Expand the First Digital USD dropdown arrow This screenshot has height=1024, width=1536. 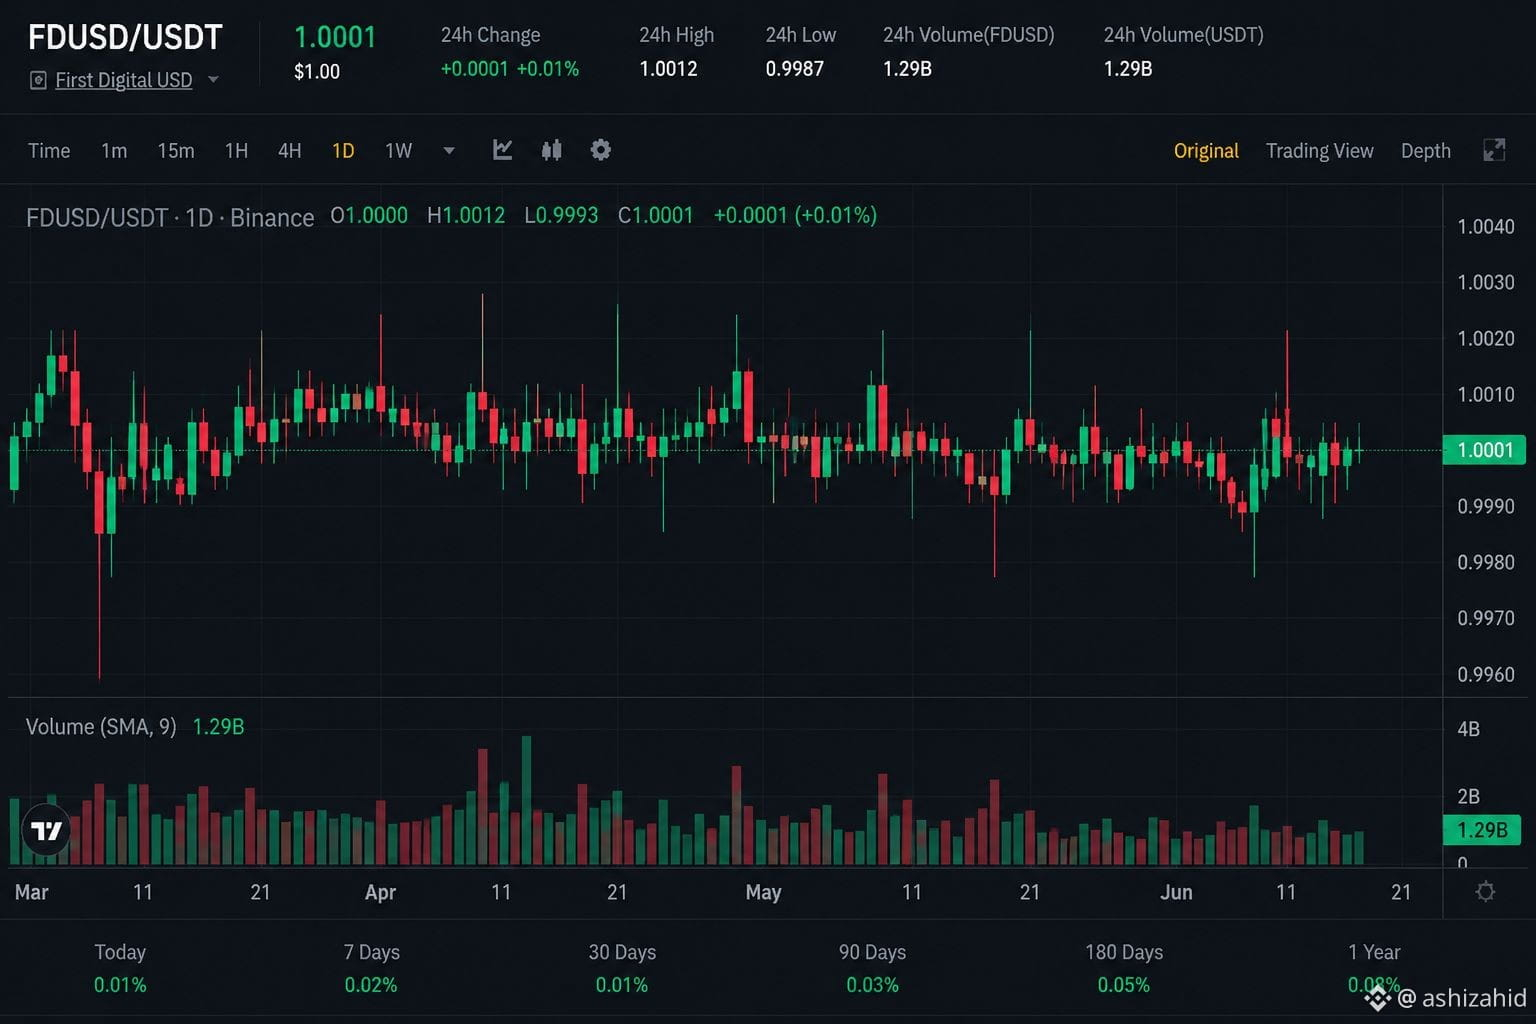coord(213,80)
